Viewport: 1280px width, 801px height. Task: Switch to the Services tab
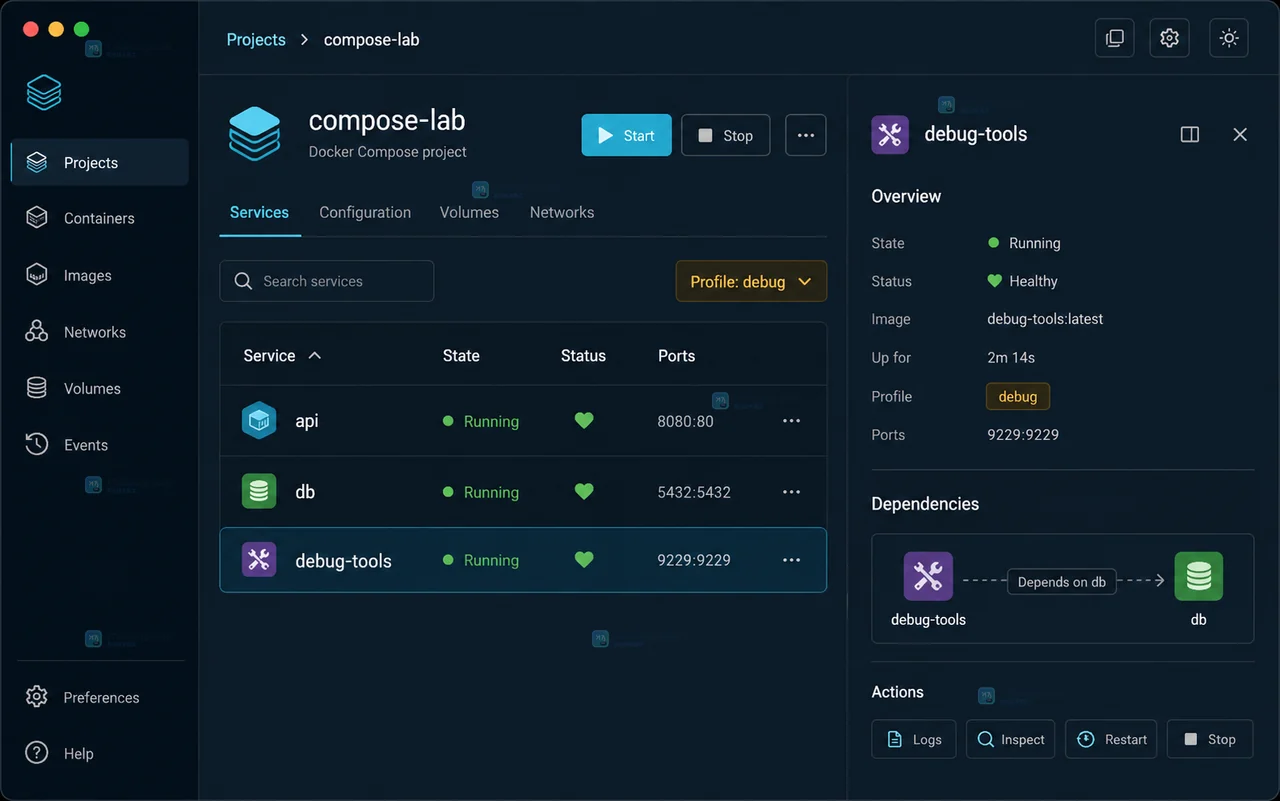259,212
